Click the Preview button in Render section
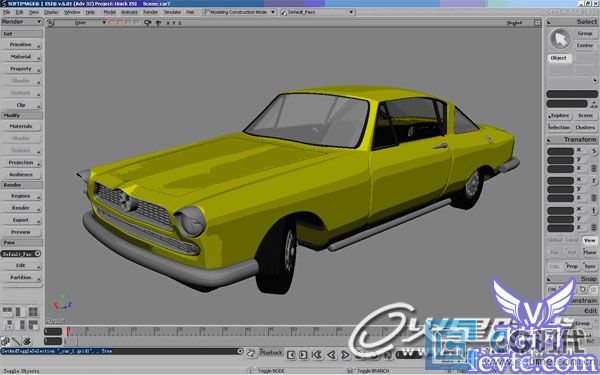The width and height of the screenshot is (600, 375). (x=21, y=232)
